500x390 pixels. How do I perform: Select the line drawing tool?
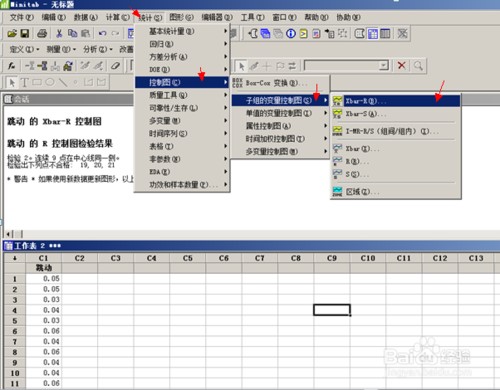click(63, 82)
